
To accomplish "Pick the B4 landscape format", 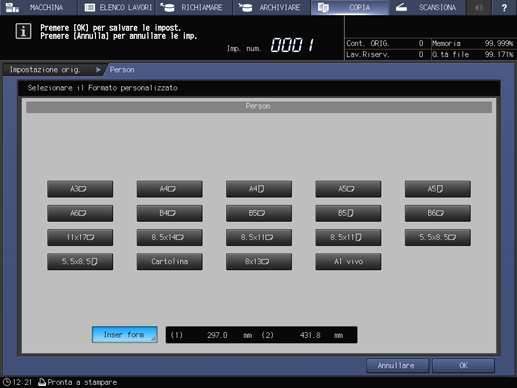I will point(169,213).
